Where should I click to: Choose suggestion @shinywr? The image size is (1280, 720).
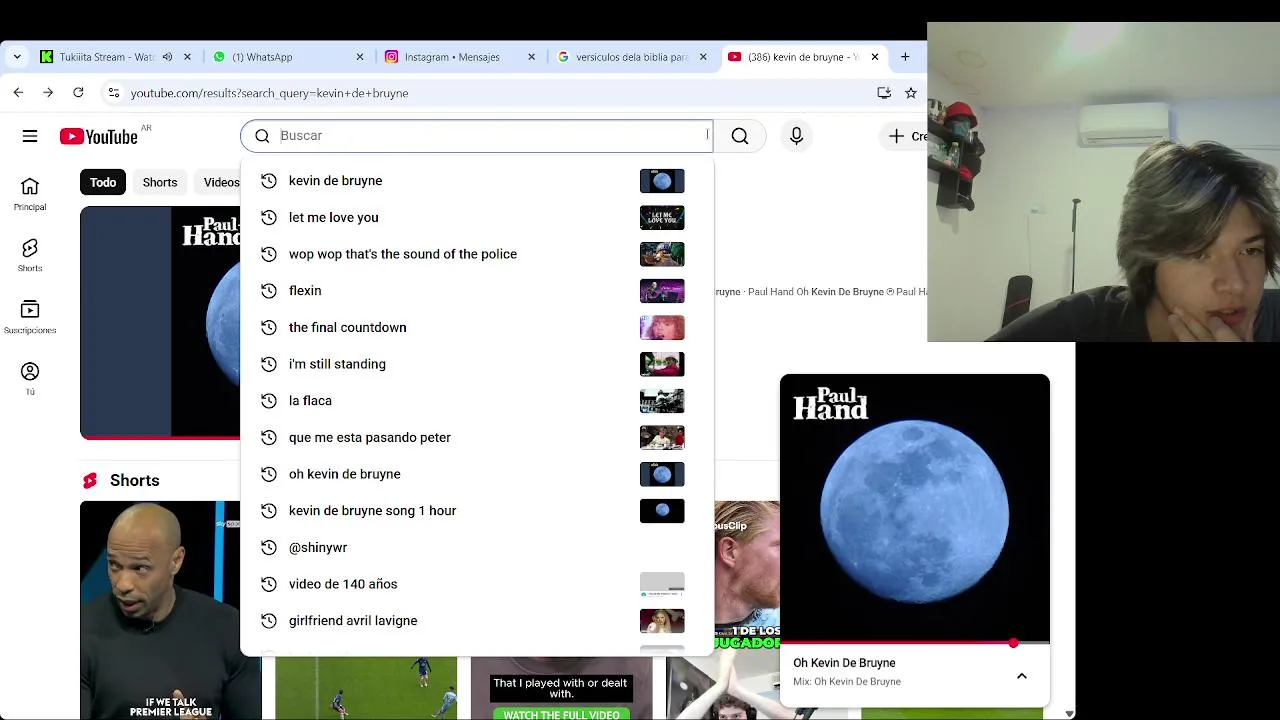476,547
